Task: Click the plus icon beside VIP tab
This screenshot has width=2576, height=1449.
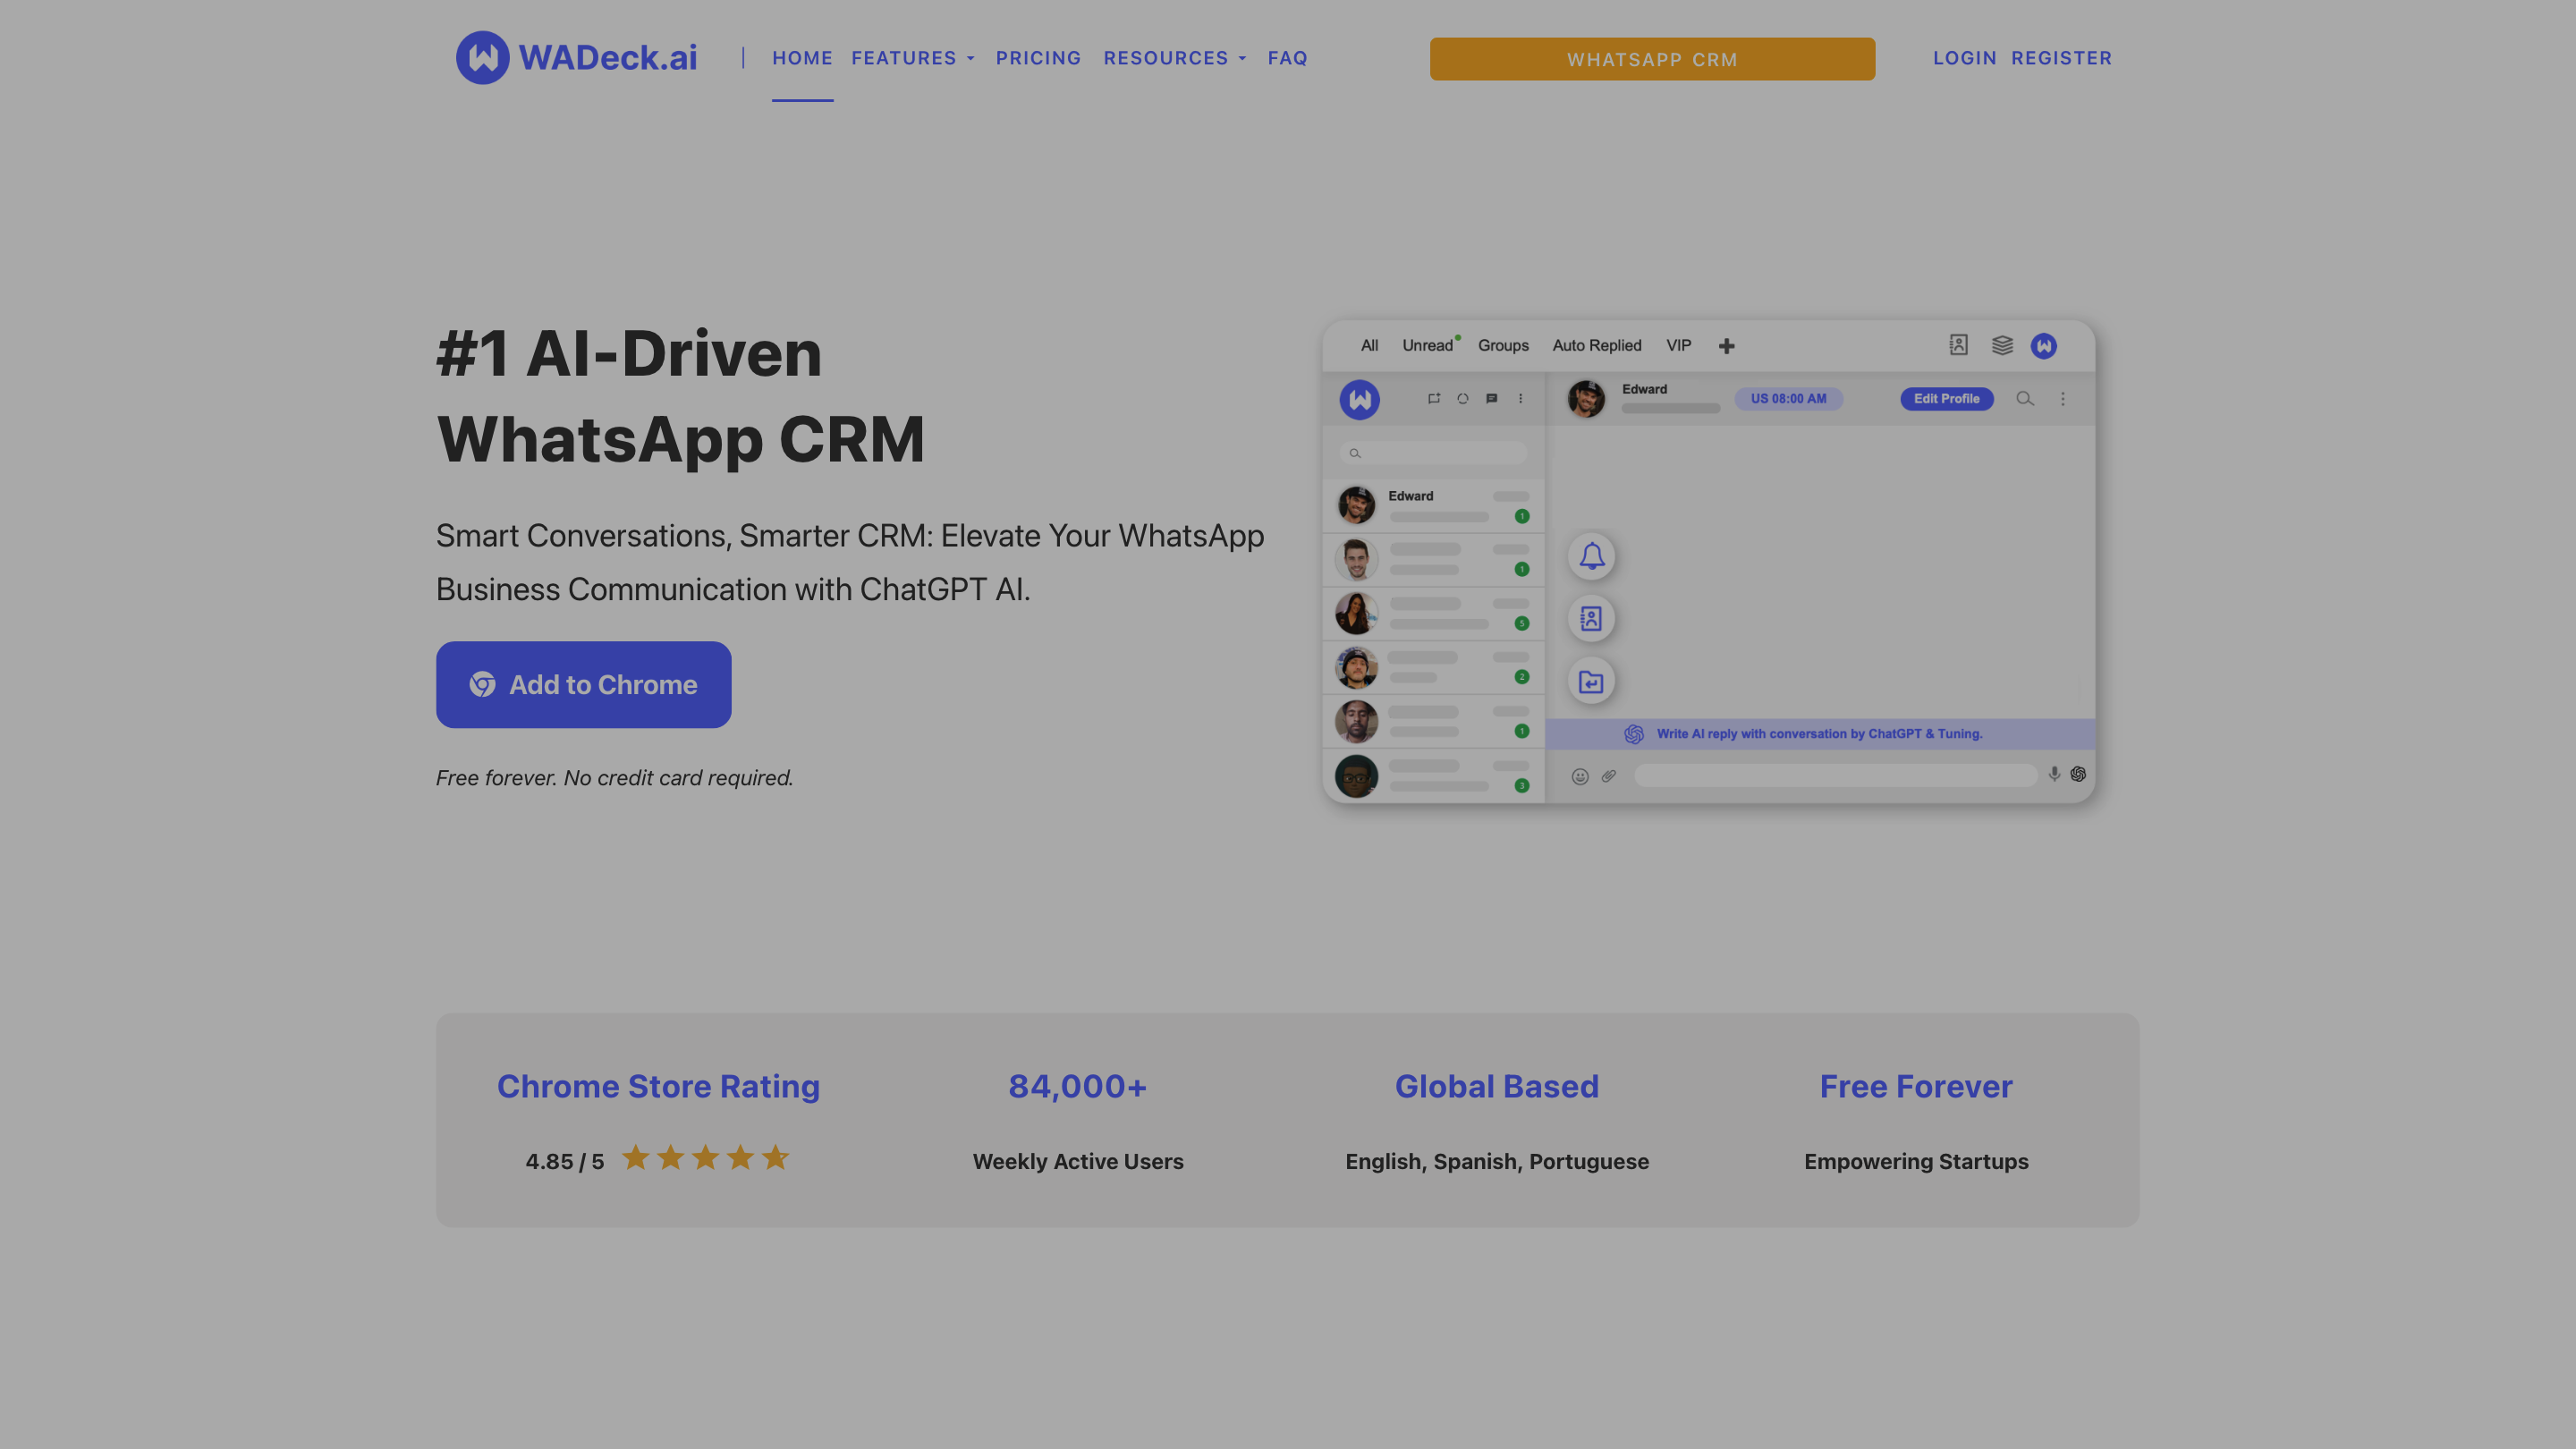Action: tap(1726, 346)
